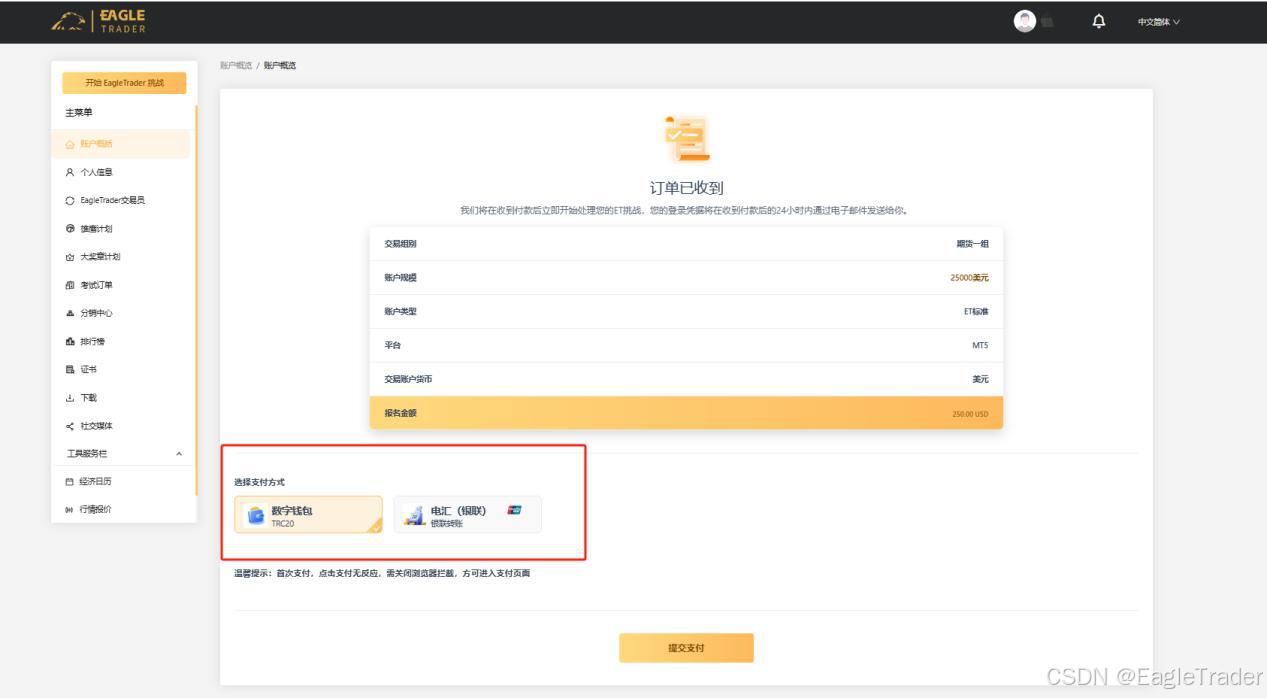Screen dimensions: 1267x698
Task: Click the 订单已收到 heading
Action: [x=686, y=187]
